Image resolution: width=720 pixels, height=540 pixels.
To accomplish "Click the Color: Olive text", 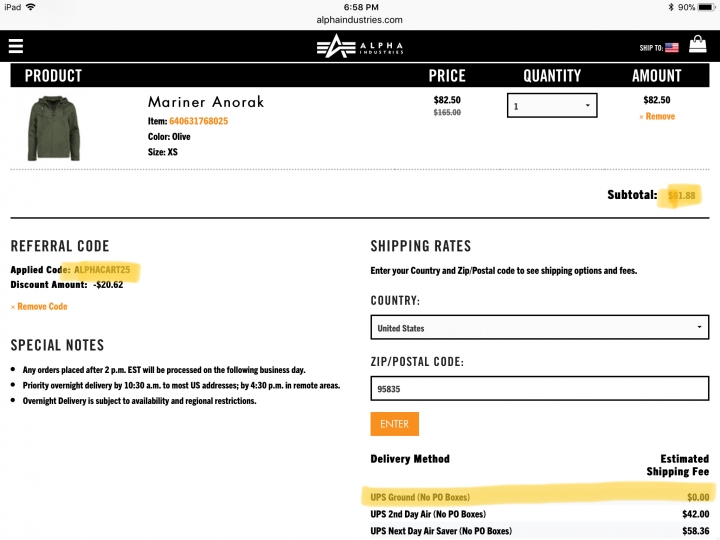I will click(169, 137).
